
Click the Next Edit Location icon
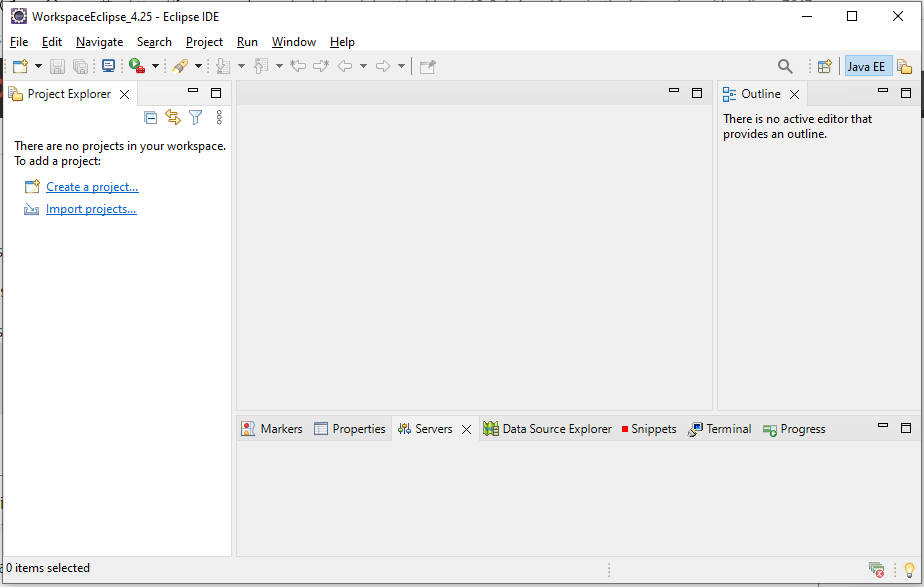(x=321, y=66)
